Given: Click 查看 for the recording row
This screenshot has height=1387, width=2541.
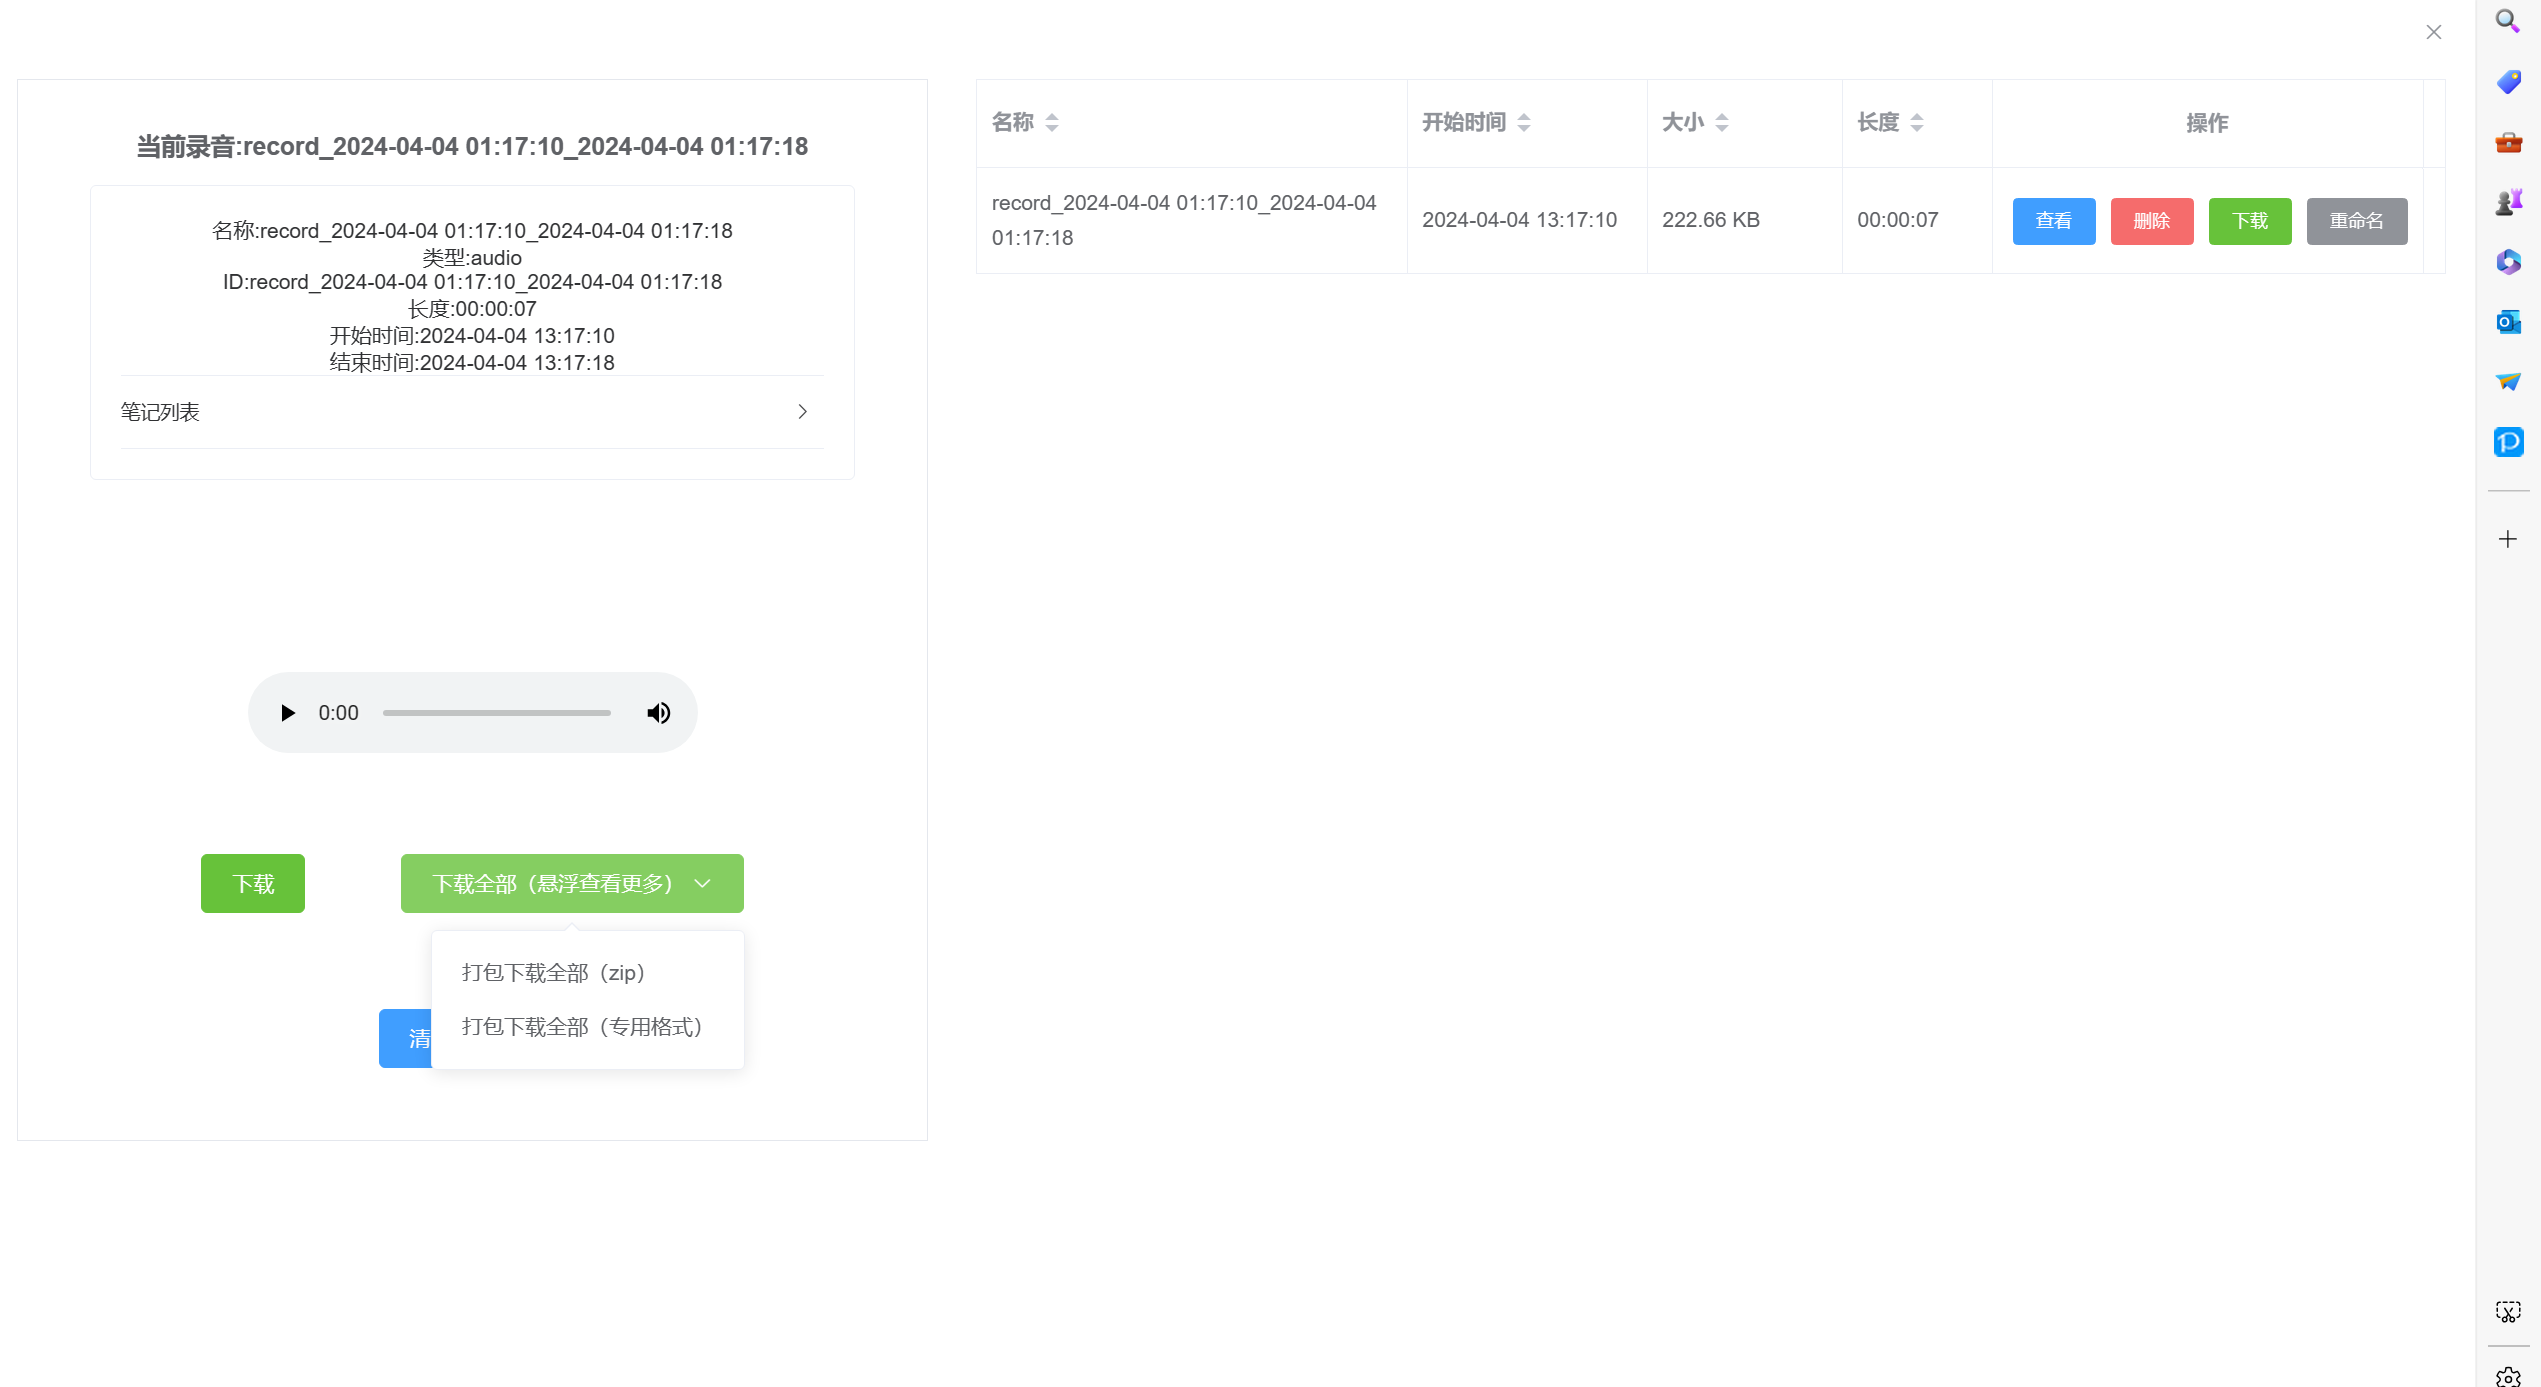Looking at the screenshot, I should pos(2054,221).
